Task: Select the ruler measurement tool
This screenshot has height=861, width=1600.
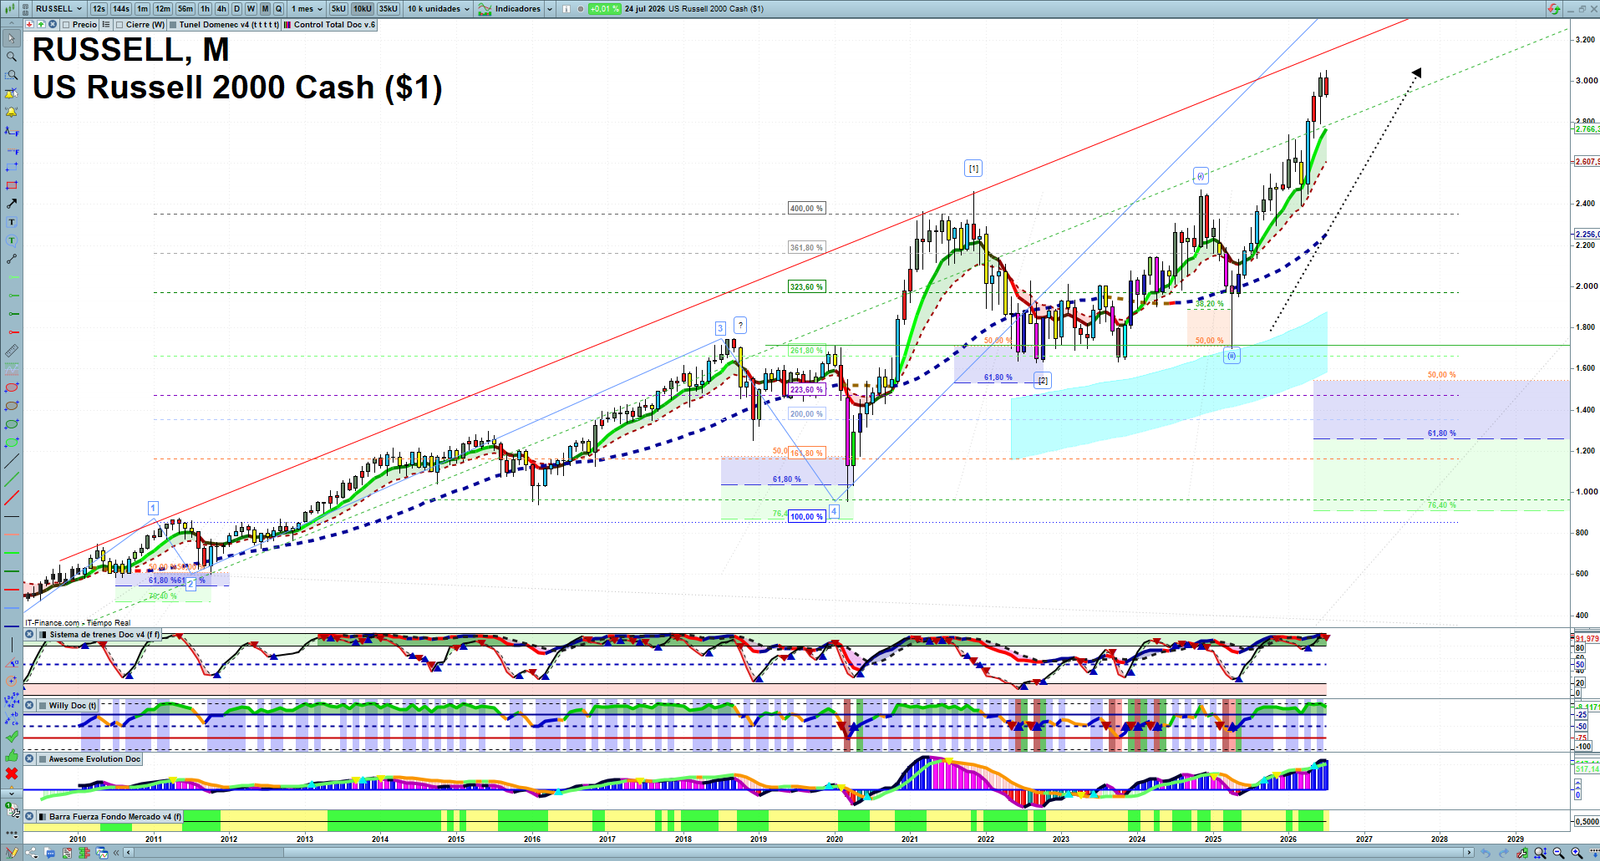Action: point(12,351)
